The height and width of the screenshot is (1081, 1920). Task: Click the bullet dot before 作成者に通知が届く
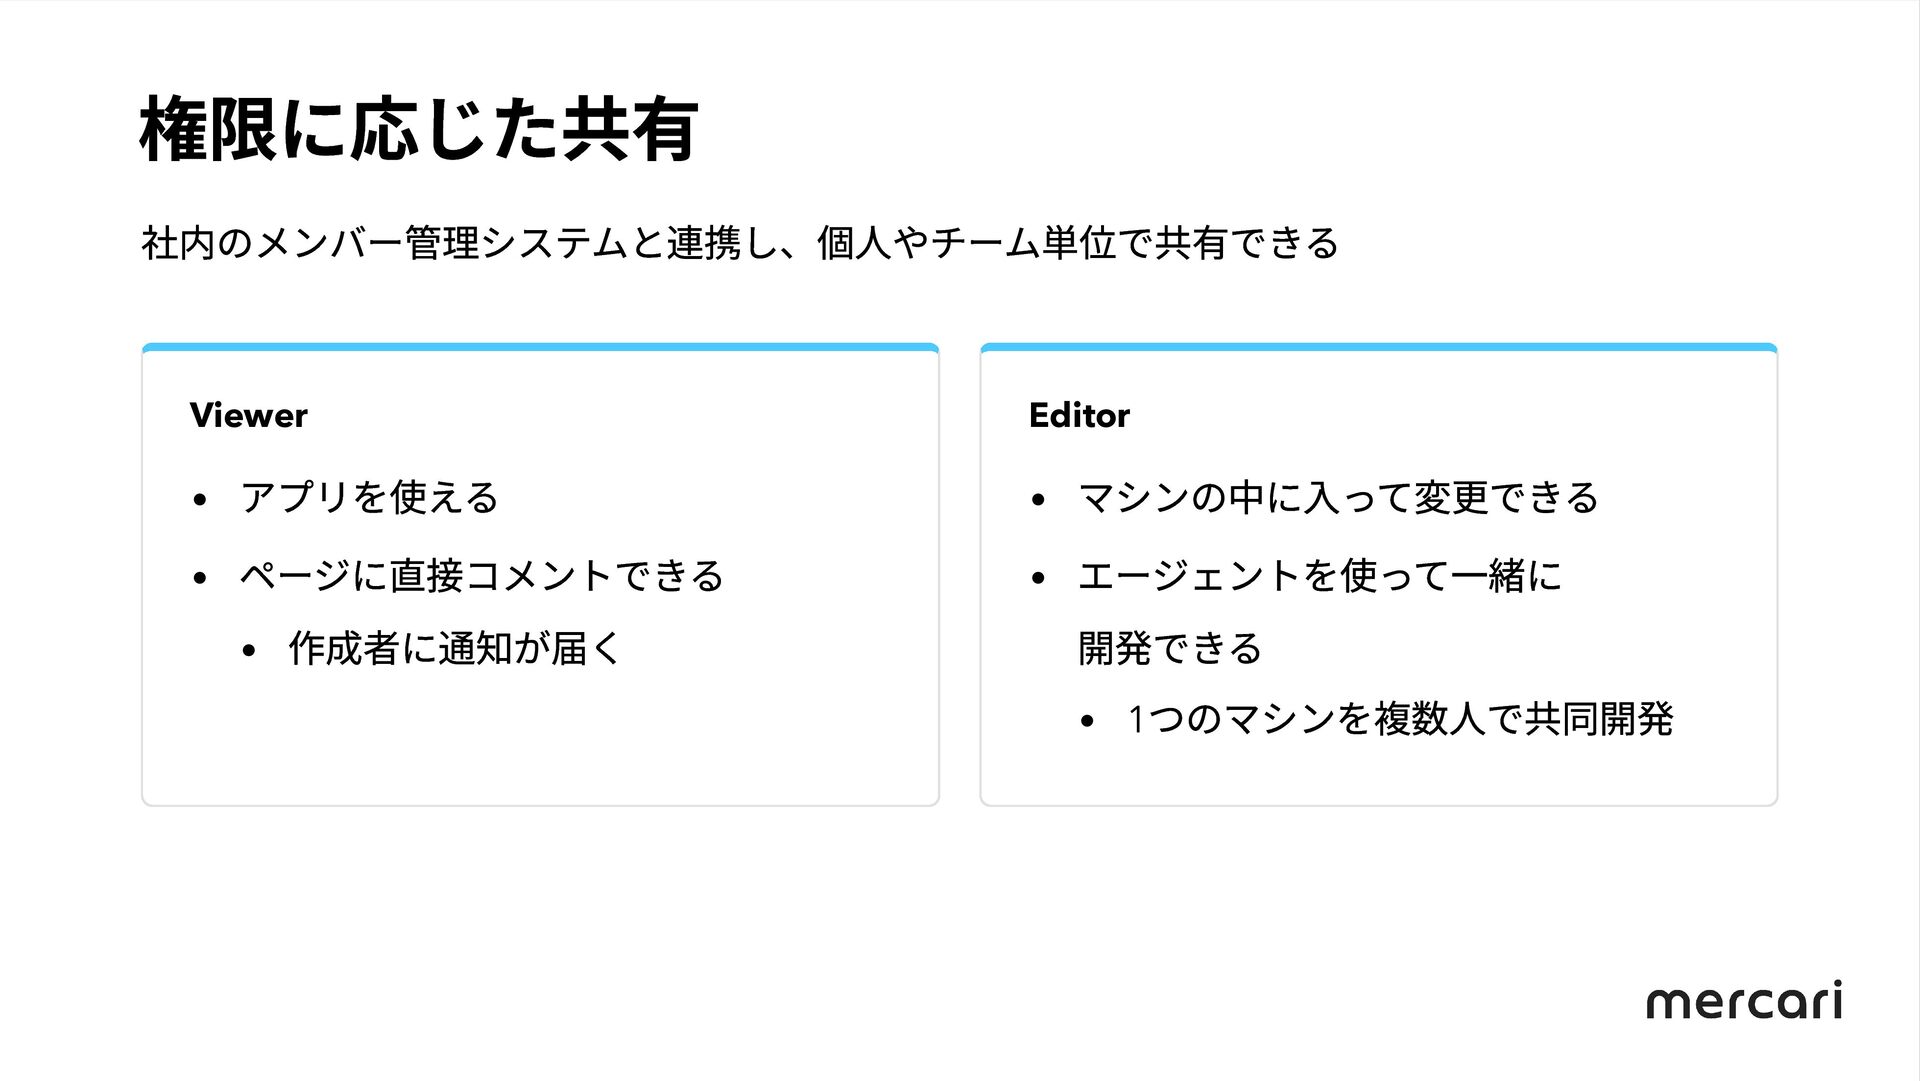click(x=249, y=652)
